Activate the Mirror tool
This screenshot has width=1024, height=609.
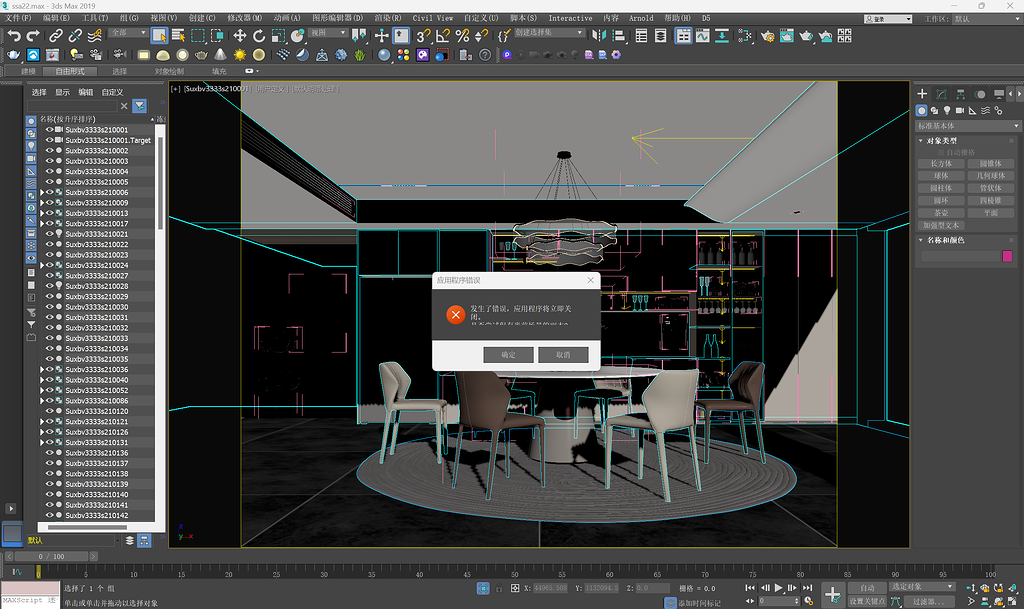597,37
